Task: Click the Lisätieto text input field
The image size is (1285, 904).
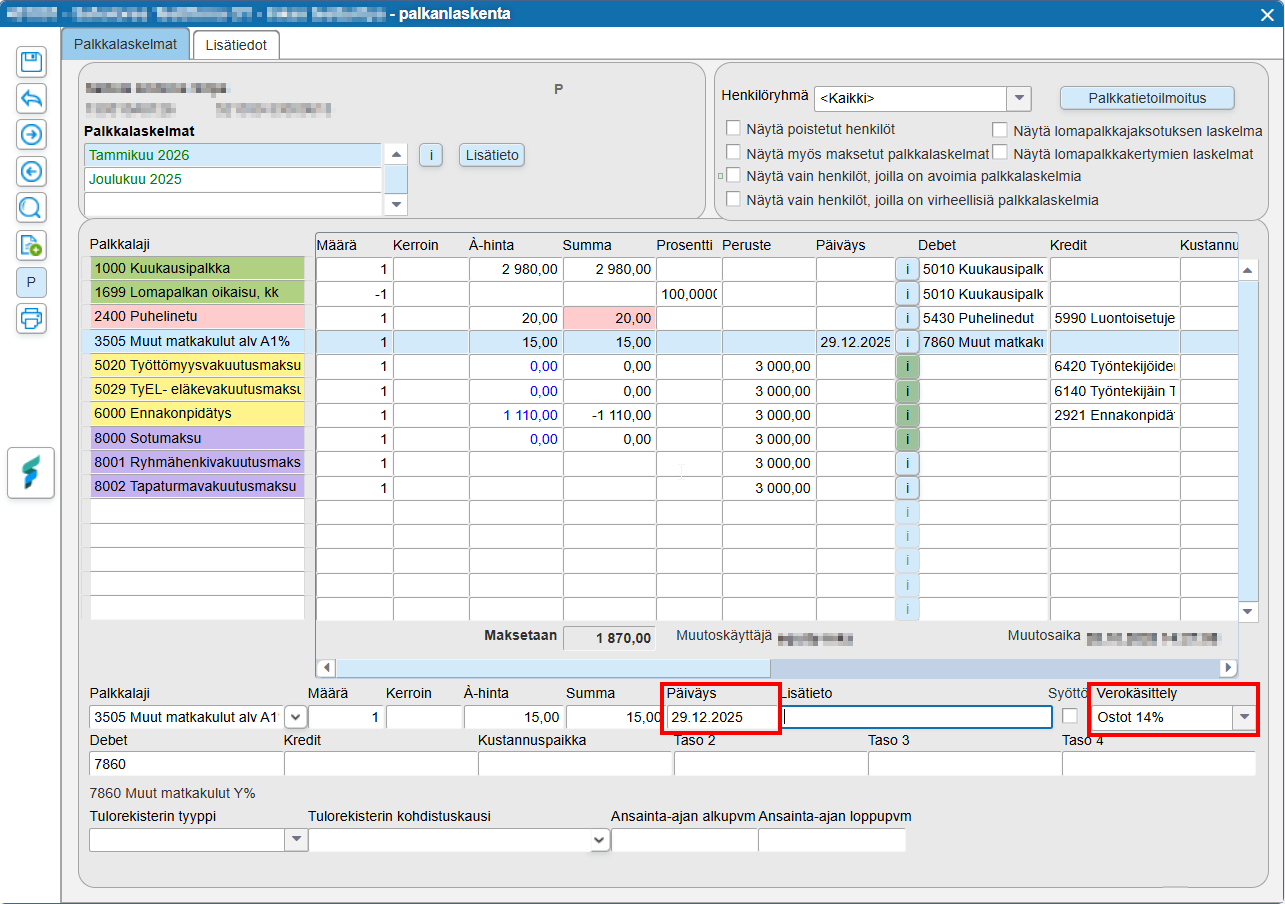Action: tap(917, 717)
